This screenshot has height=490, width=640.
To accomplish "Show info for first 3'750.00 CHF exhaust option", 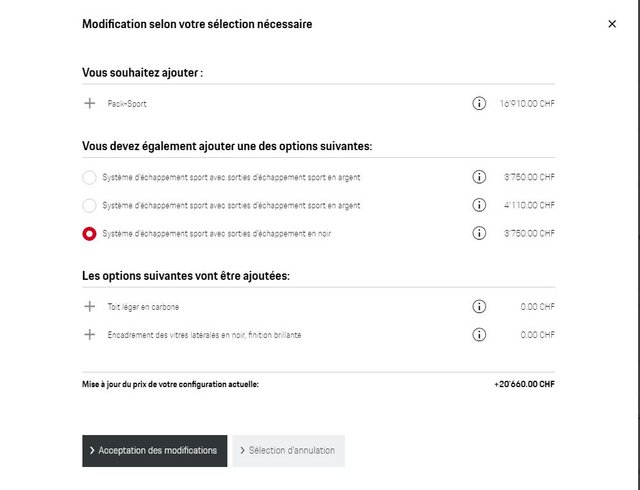I will [x=479, y=177].
